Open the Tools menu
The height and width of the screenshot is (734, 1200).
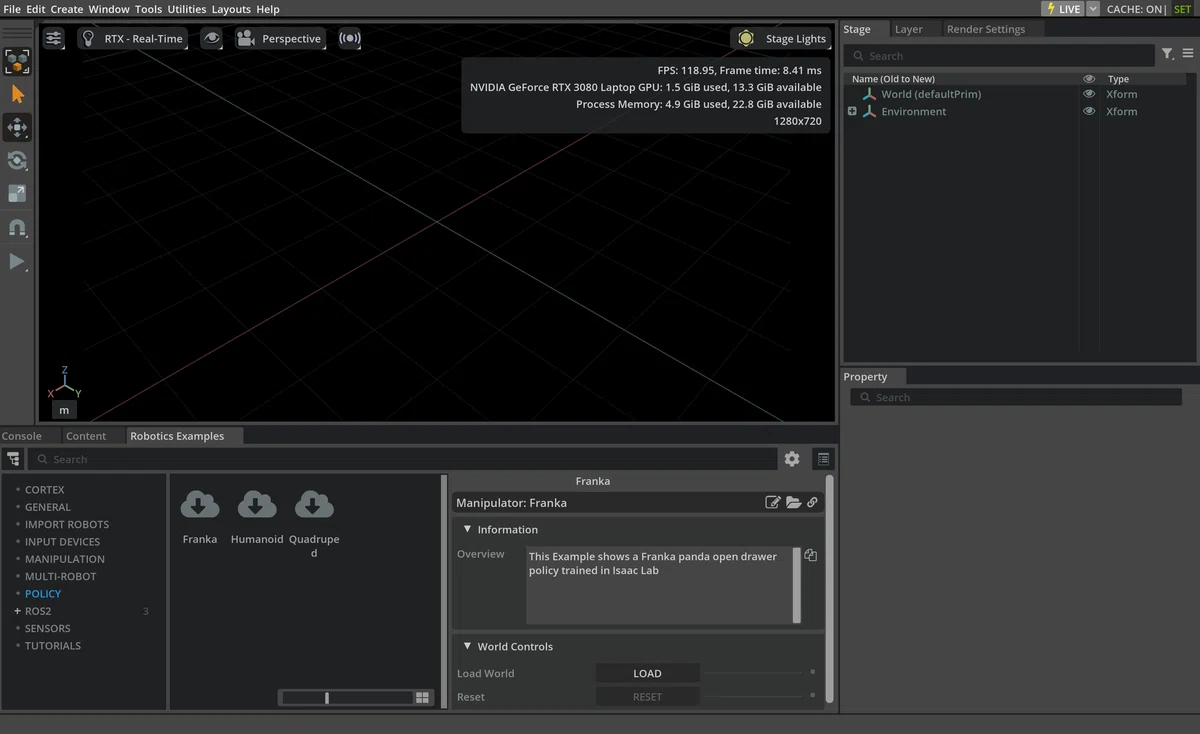click(x=149, y=9)
